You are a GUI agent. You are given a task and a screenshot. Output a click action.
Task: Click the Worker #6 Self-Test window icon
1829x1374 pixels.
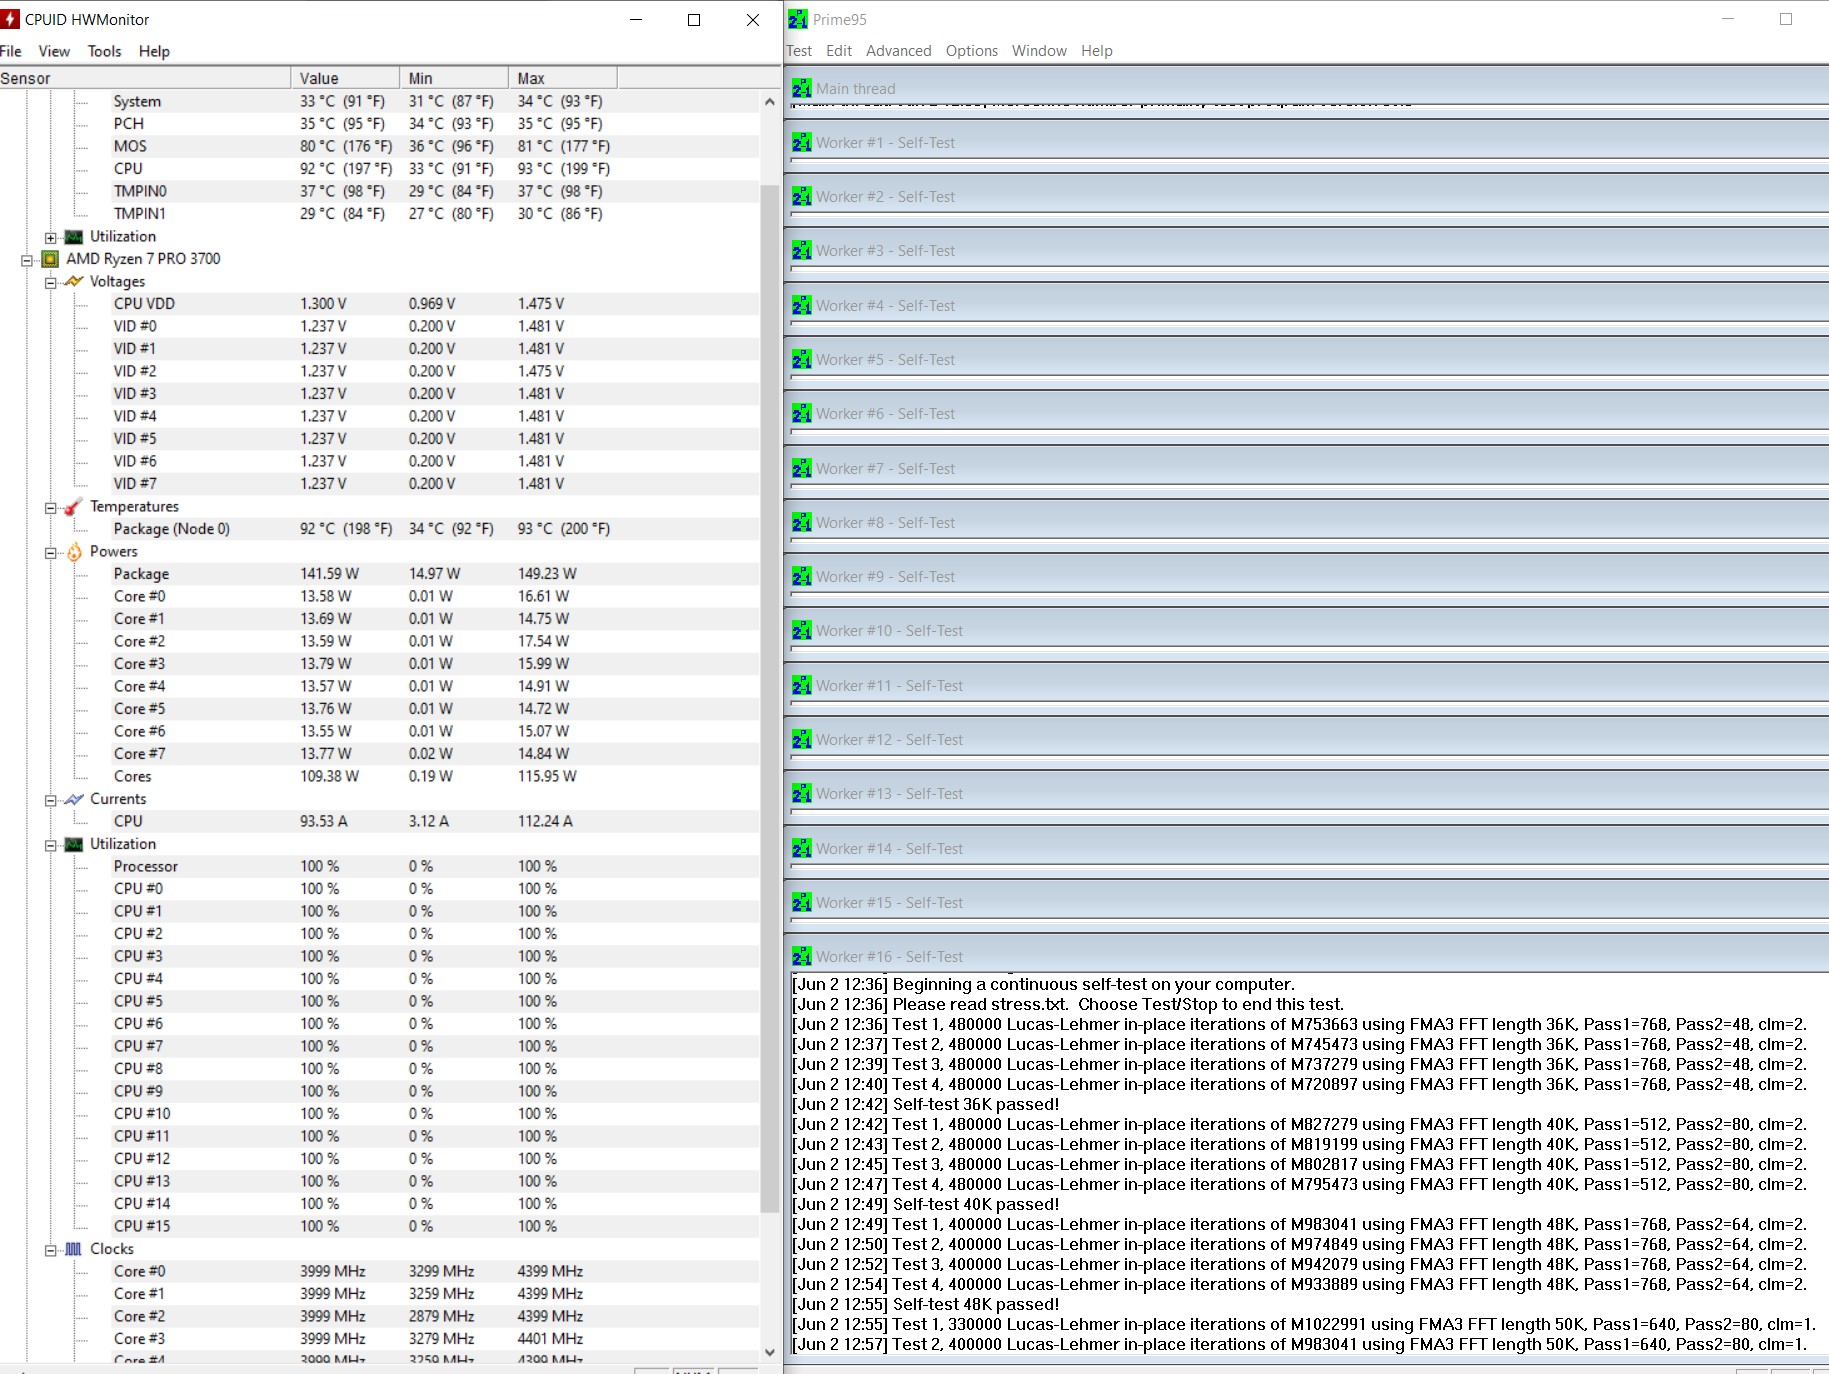click(x=802, y=413)
